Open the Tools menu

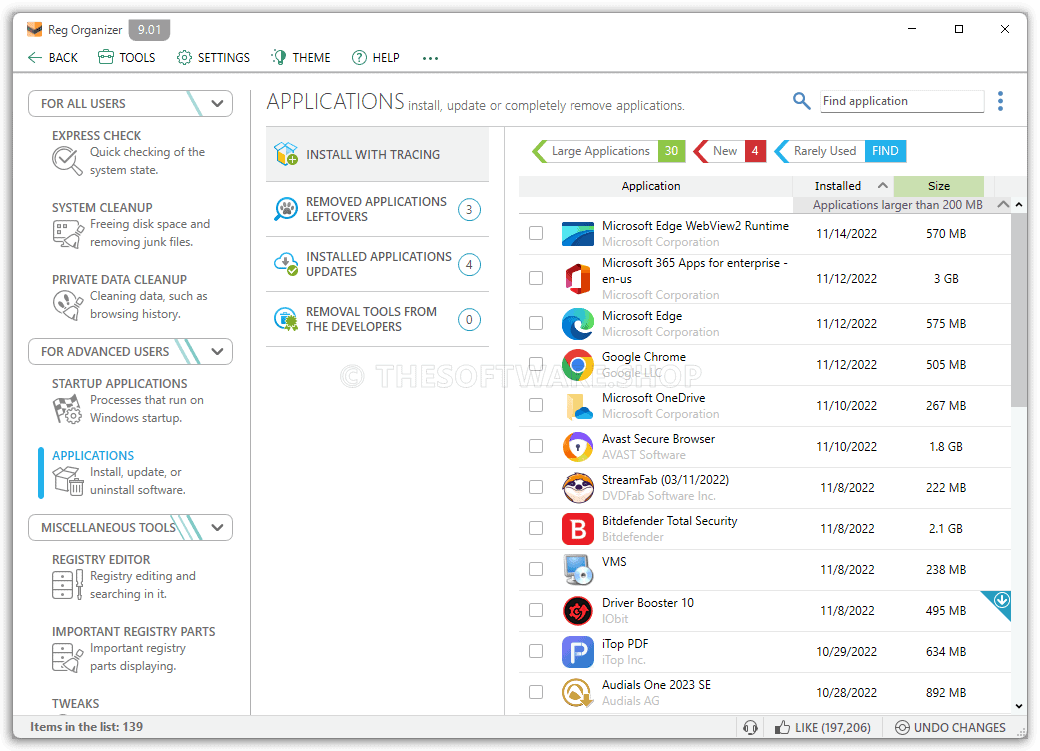coord(127,58)
